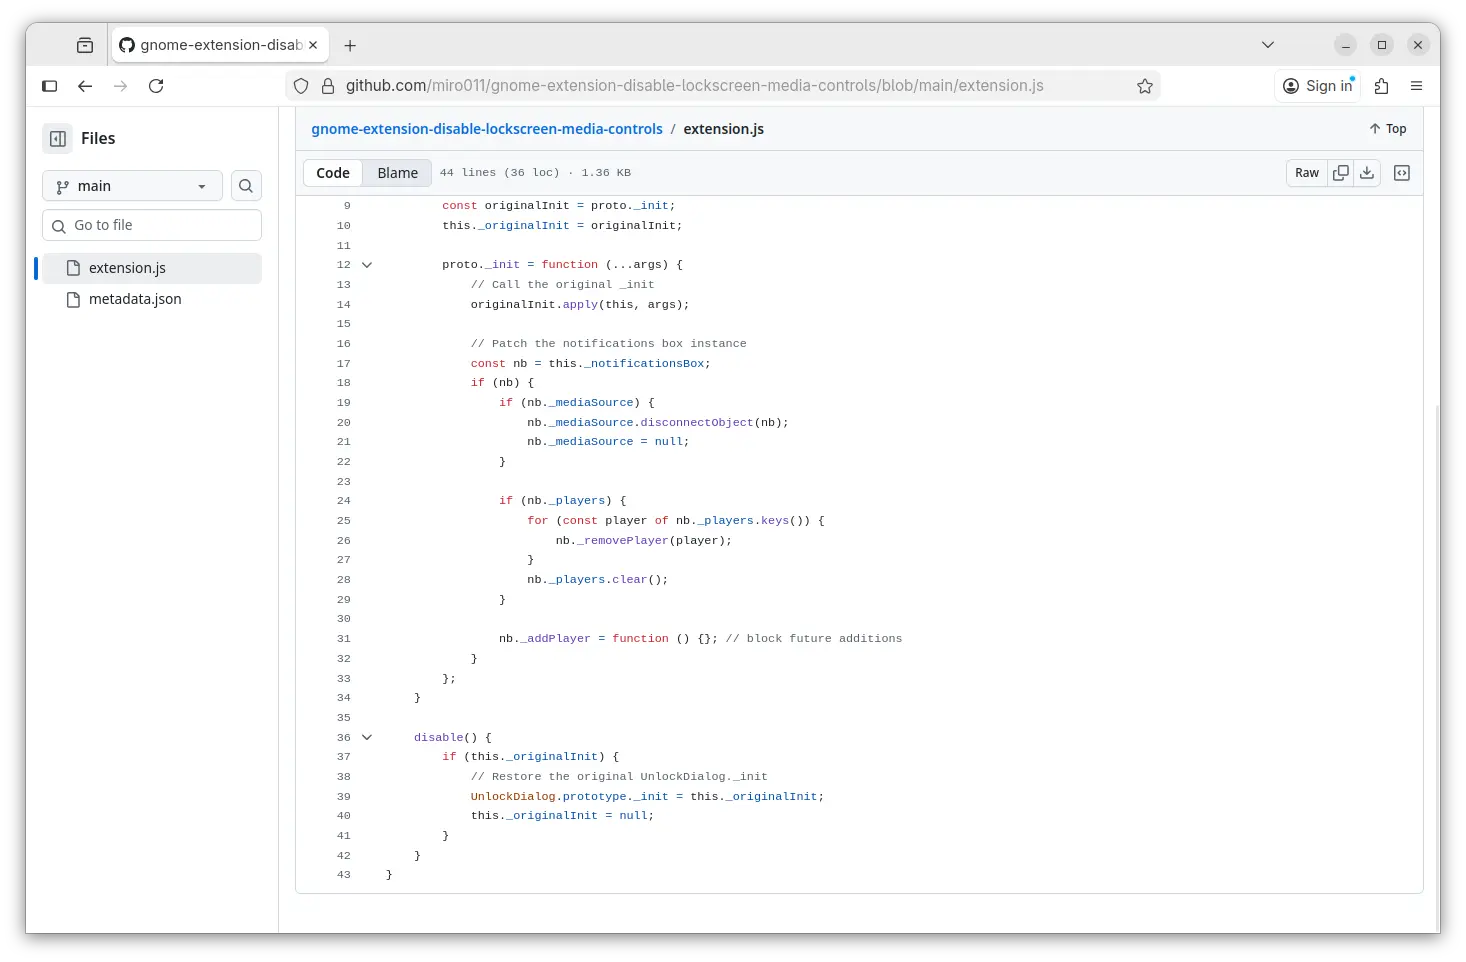1466x962 pixels.
Task: Open the Firefox extensions puzzle icon
Action: click(x=1382, y=86)
